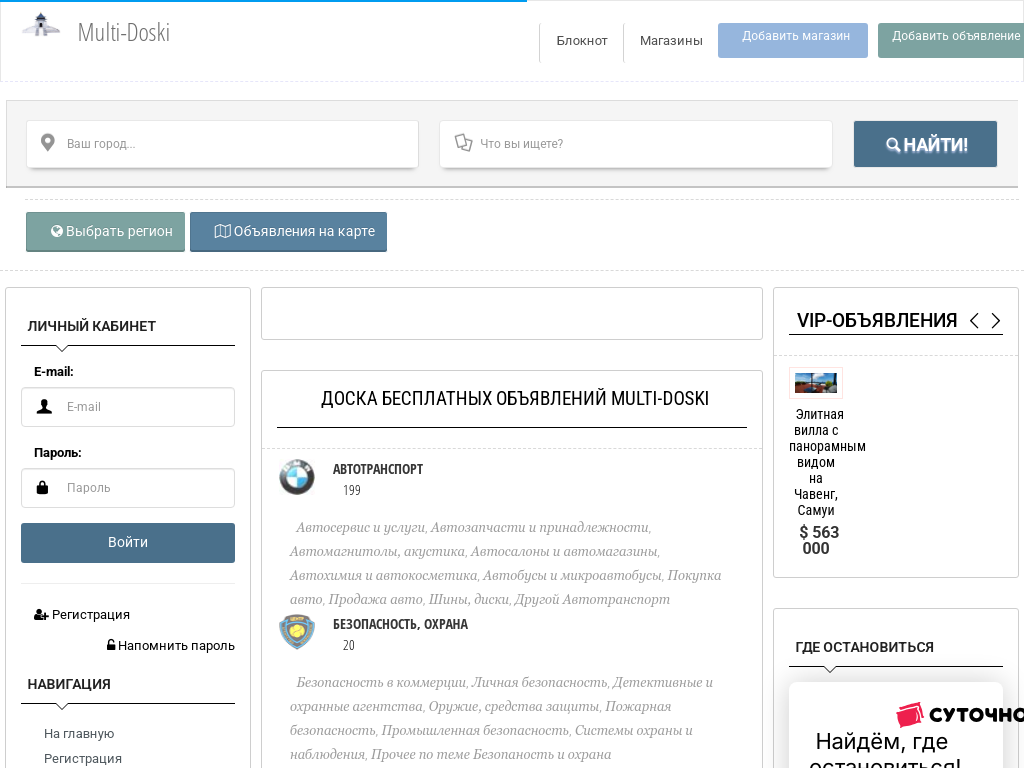Screen dimensions: 1024x768
Task: Click the НАЙТИ! search button
Action: [925, 144]
